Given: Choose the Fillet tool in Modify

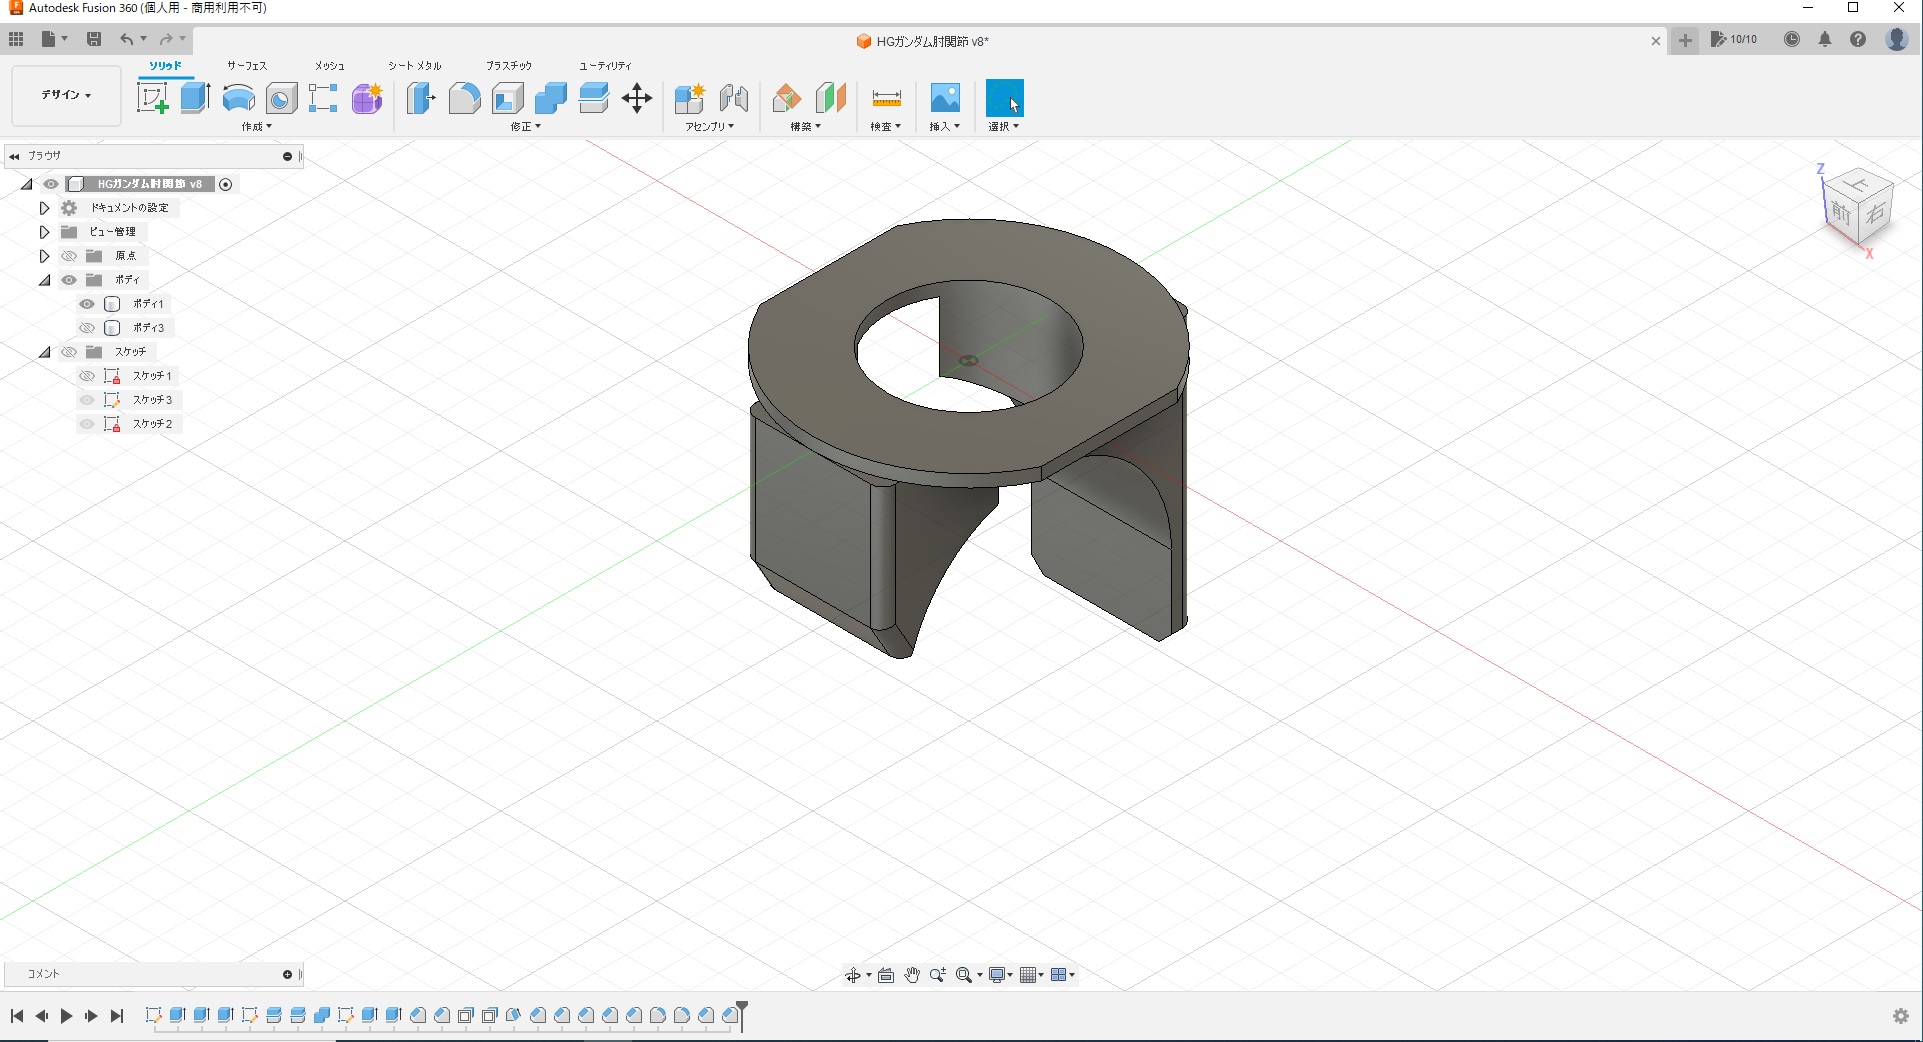Looking at the screenshot, I should [x=464, y=98].
